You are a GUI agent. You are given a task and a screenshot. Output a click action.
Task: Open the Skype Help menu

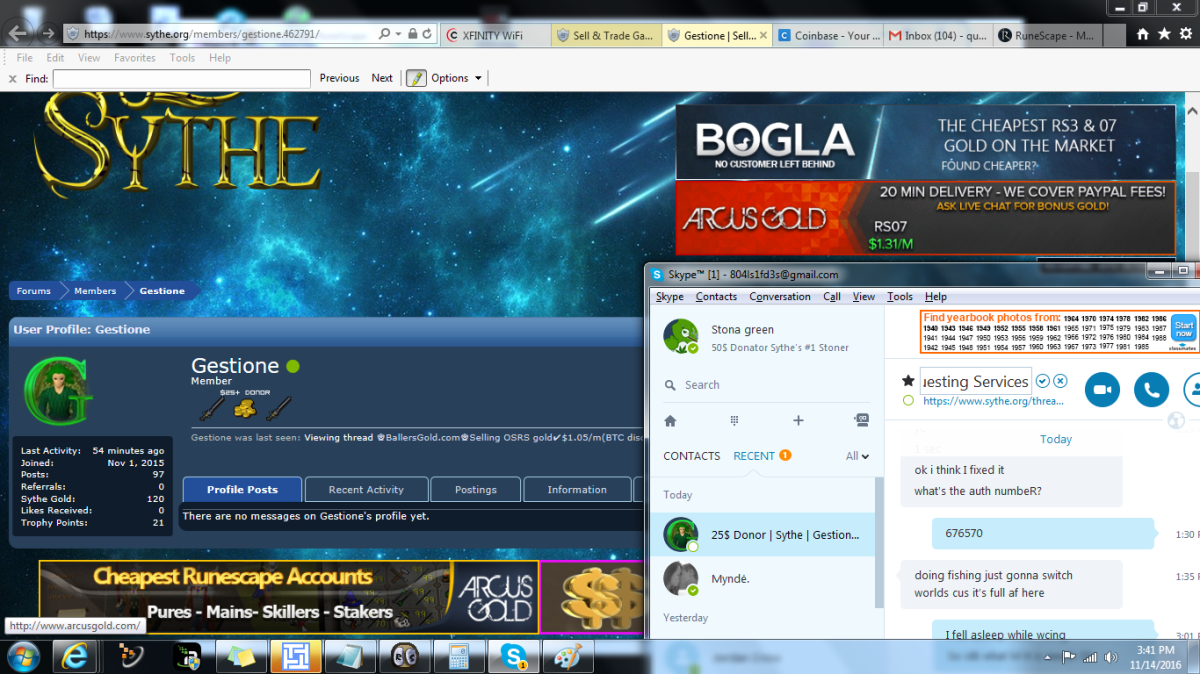(936, 297)
